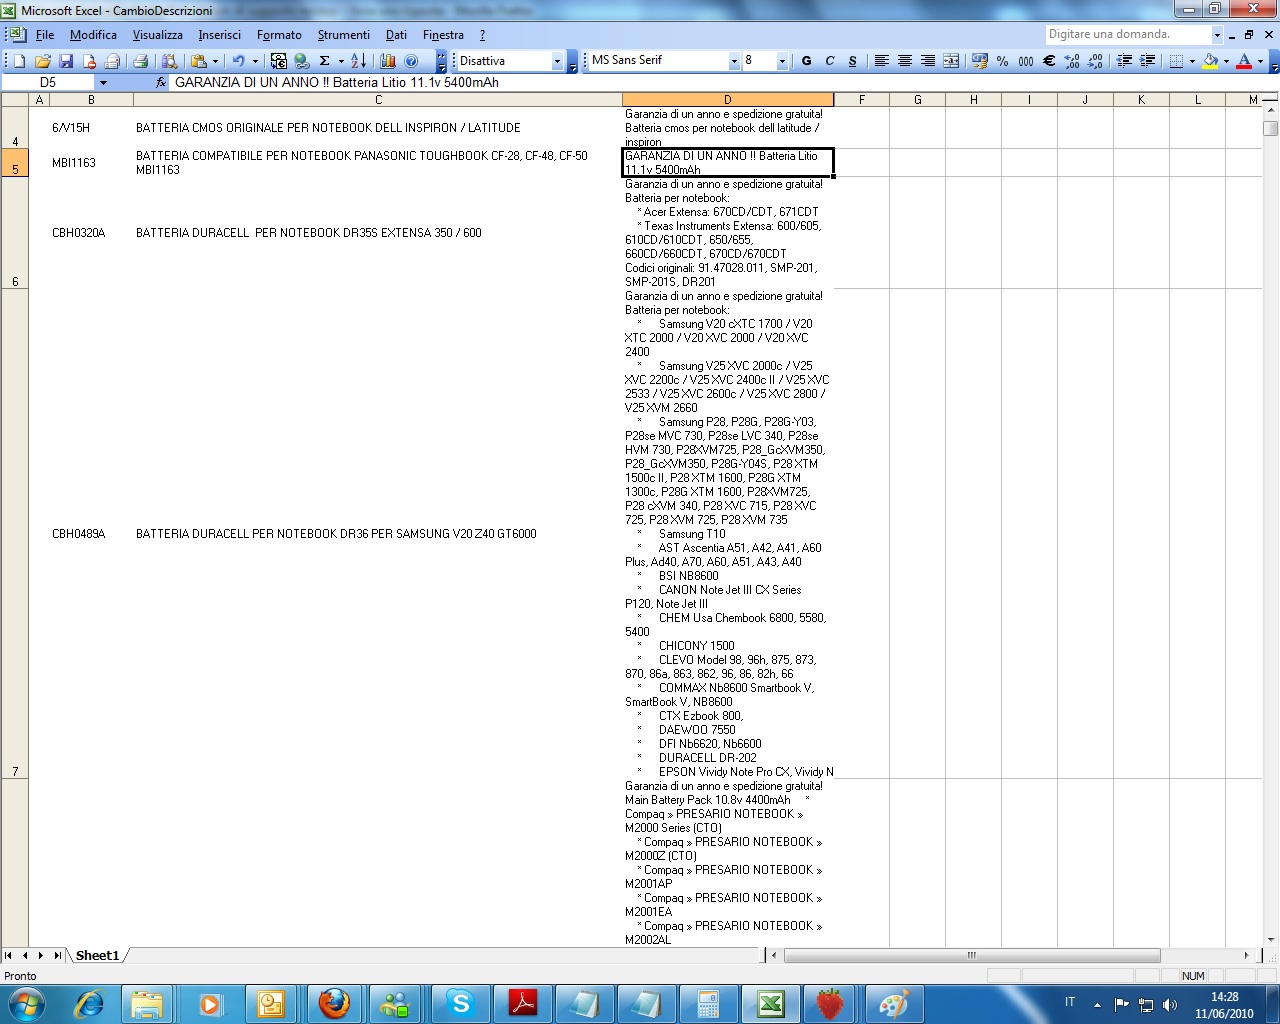Open Internet Explorer from the taskbar
Viewport: 1280px width, 1024px height.
click(89, 1003)
